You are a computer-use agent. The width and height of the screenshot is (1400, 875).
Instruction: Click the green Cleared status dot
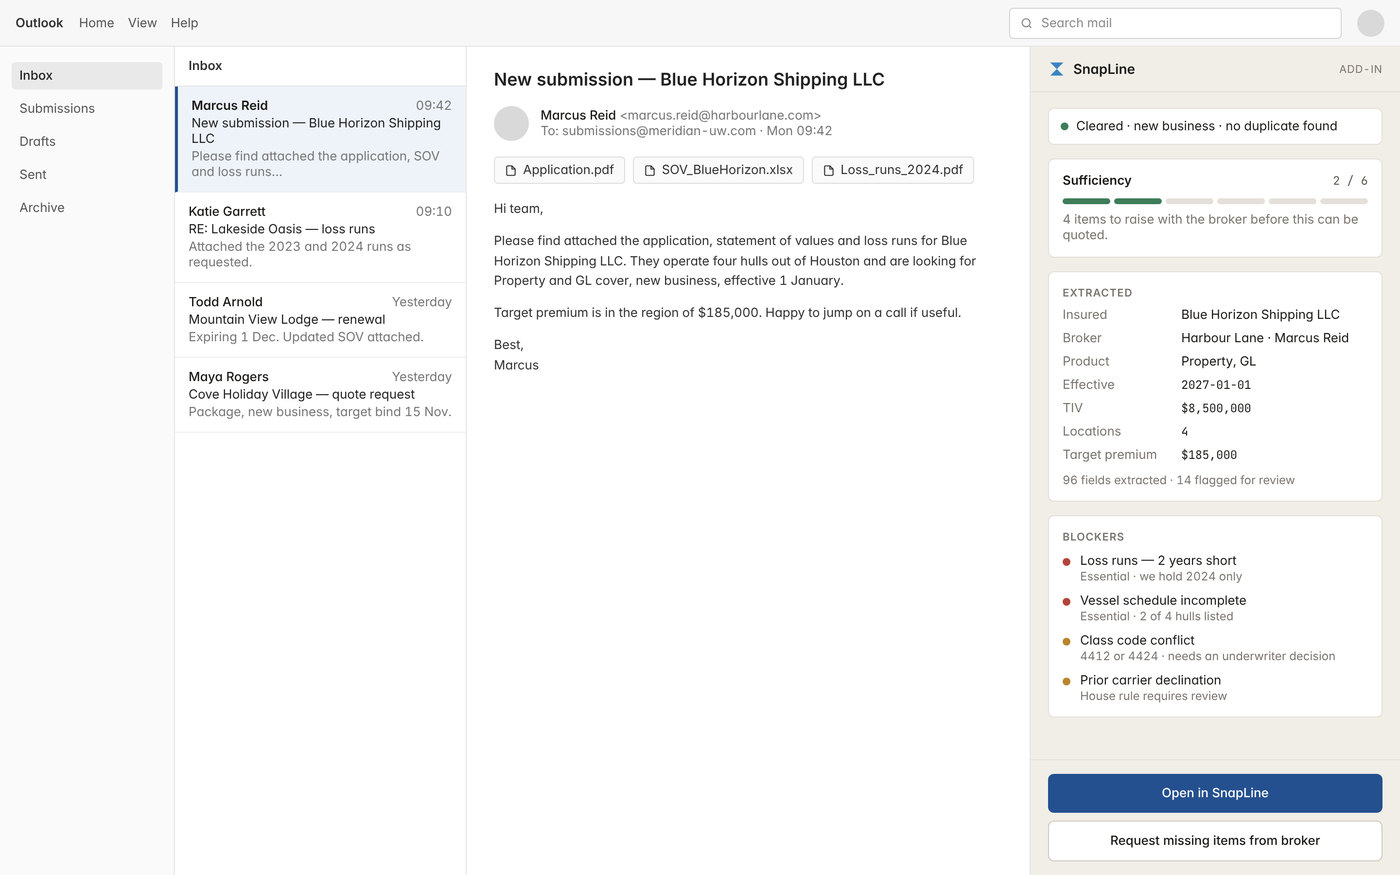pyautogui.click(x=1065, y=126)
